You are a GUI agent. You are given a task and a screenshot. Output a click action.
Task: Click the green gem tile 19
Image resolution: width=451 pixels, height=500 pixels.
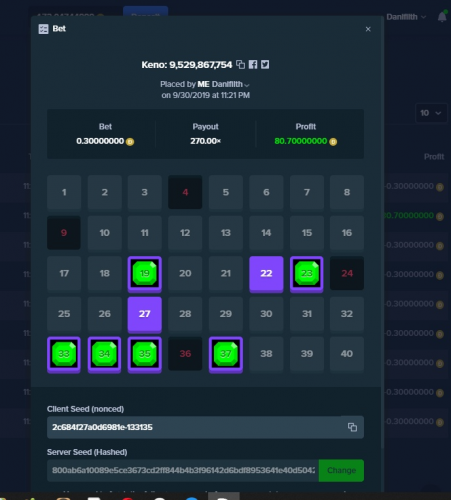point(145,274)
